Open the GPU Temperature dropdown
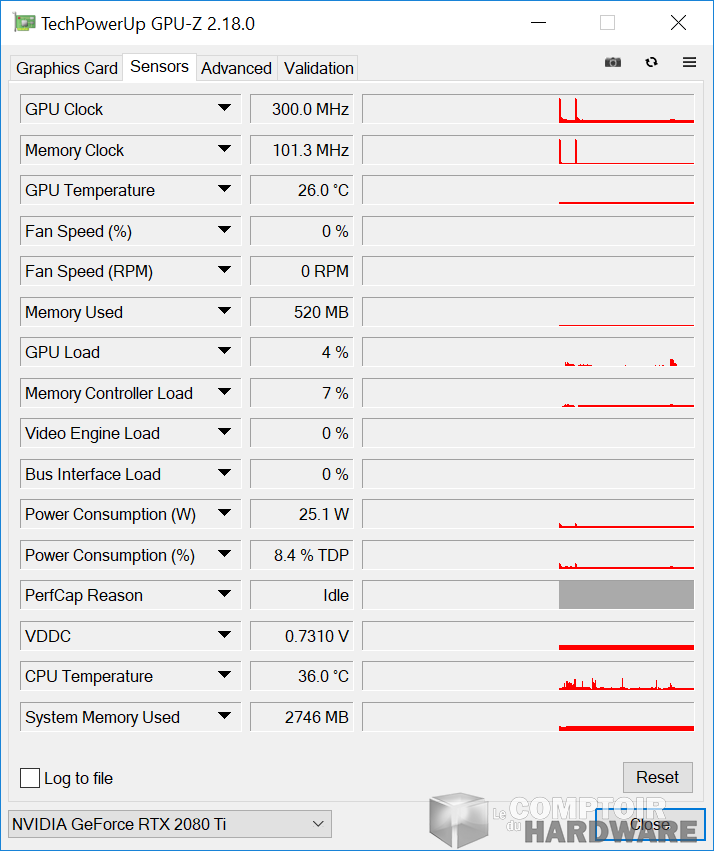Screen dimensions: 714x851 click(225, 190)
